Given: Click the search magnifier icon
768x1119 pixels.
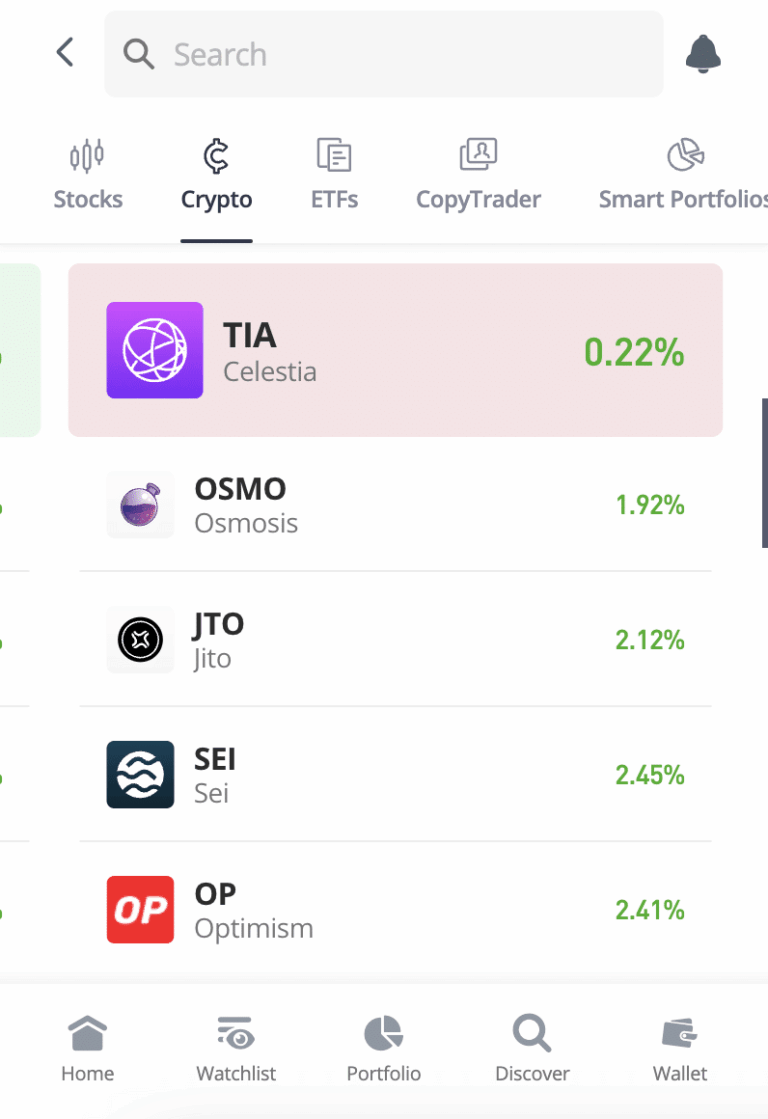Looking at the screenshot, I should coord(139,54).
